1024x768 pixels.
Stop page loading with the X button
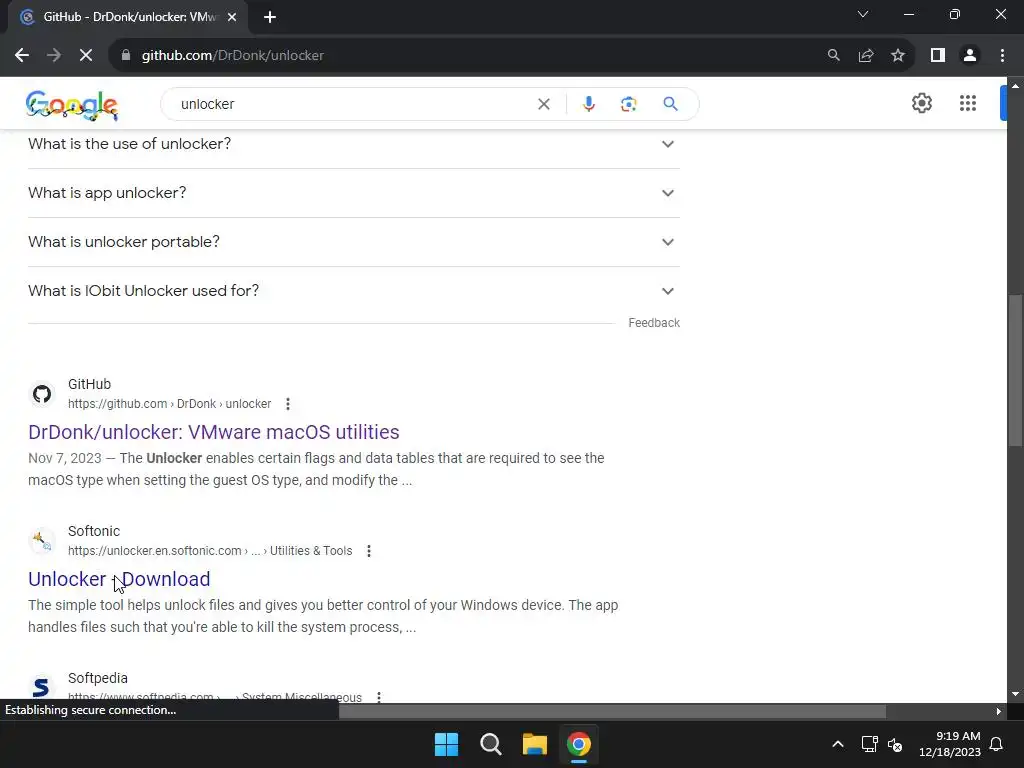86,56
